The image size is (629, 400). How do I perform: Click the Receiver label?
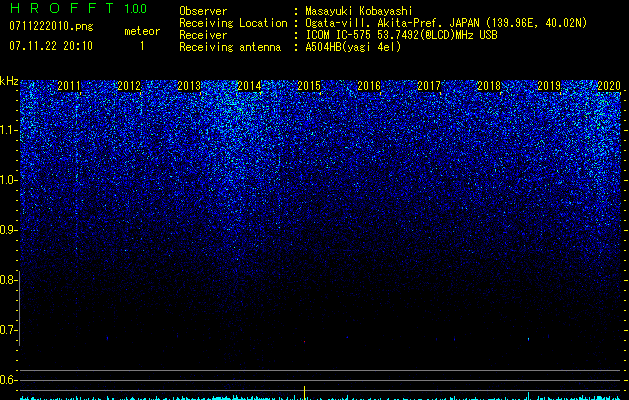[203, 35]
